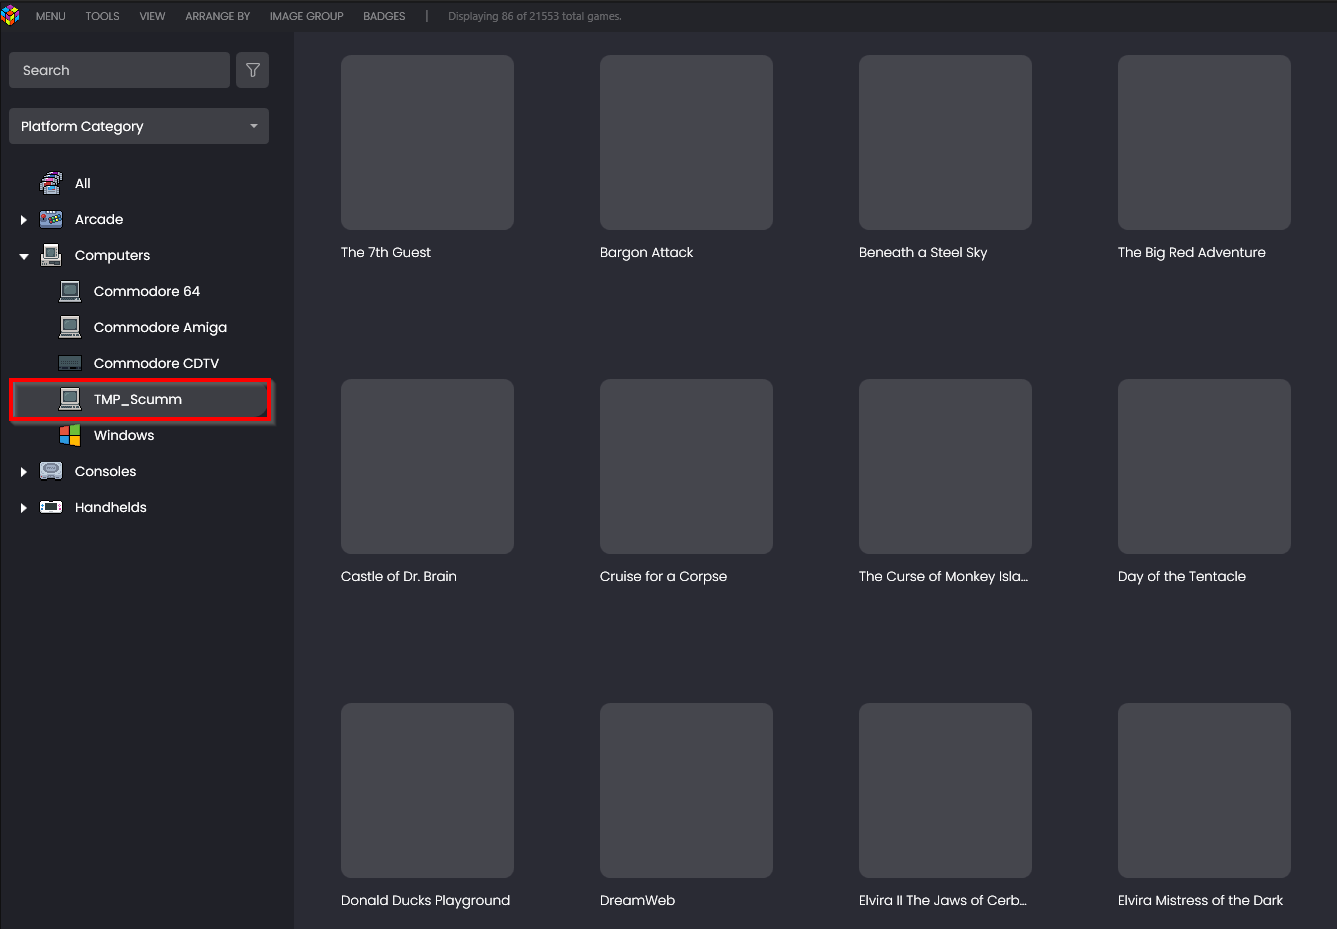1337x929 pixels.
Task: Click the Commodore 64 computer icon
Action: tap(70, 291)
